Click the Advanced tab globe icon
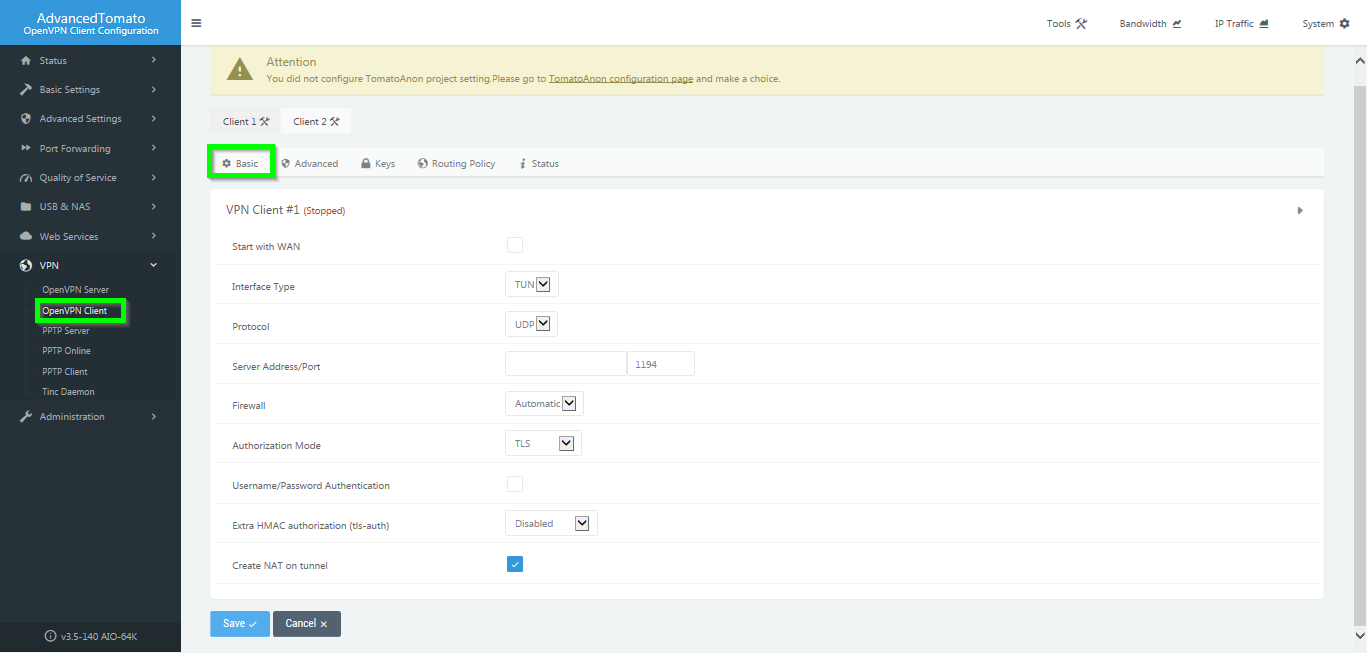 [286, 164]
